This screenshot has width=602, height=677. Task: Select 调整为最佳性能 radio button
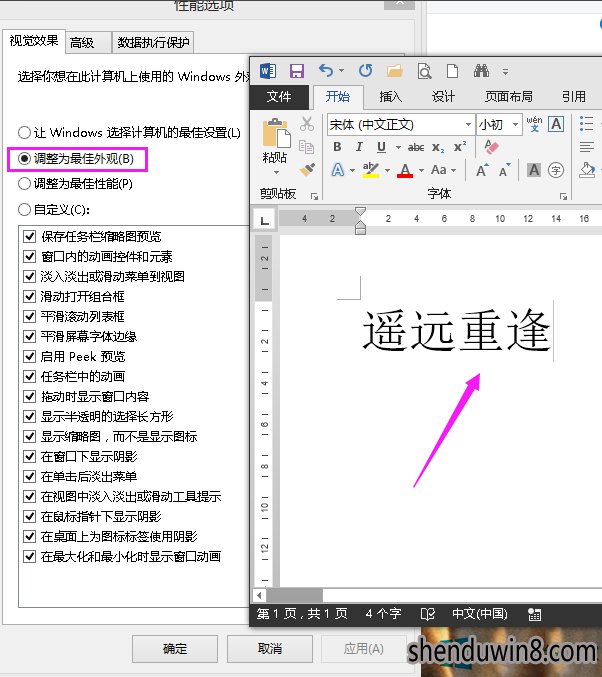pyautogui.click(x=24, y=184)
